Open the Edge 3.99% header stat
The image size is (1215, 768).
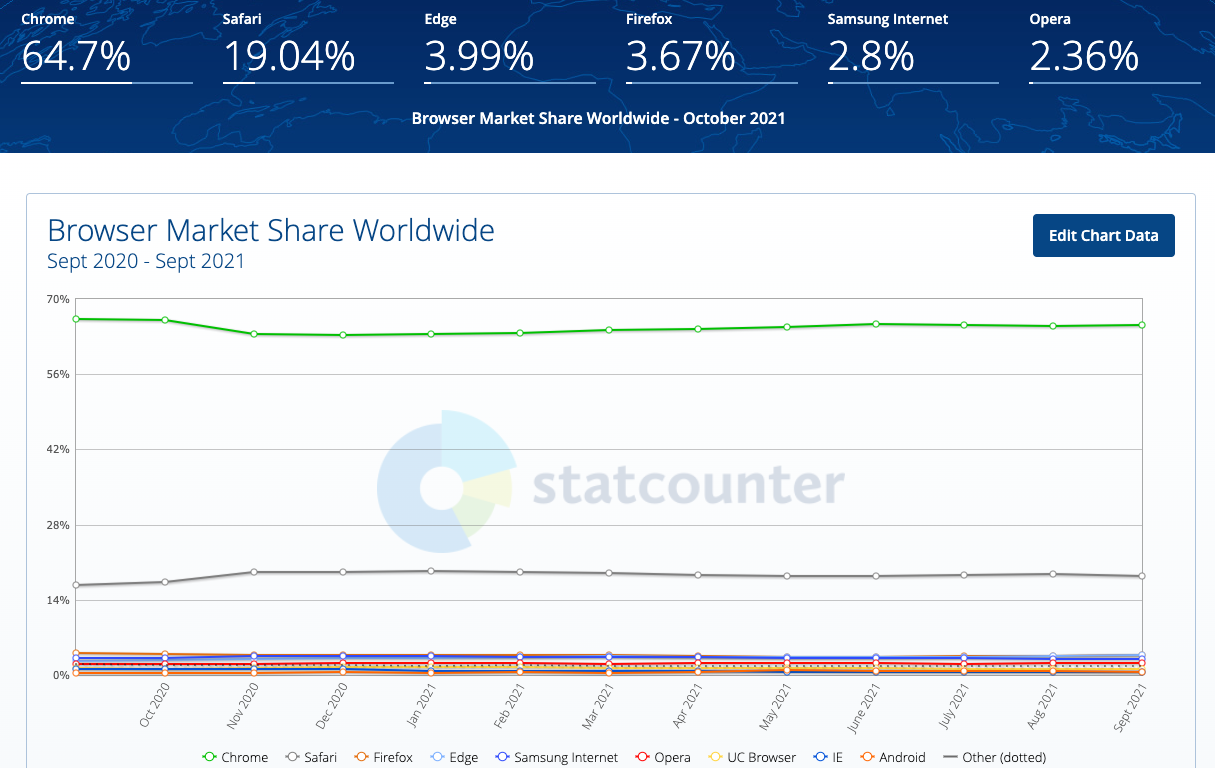[479, 57]
